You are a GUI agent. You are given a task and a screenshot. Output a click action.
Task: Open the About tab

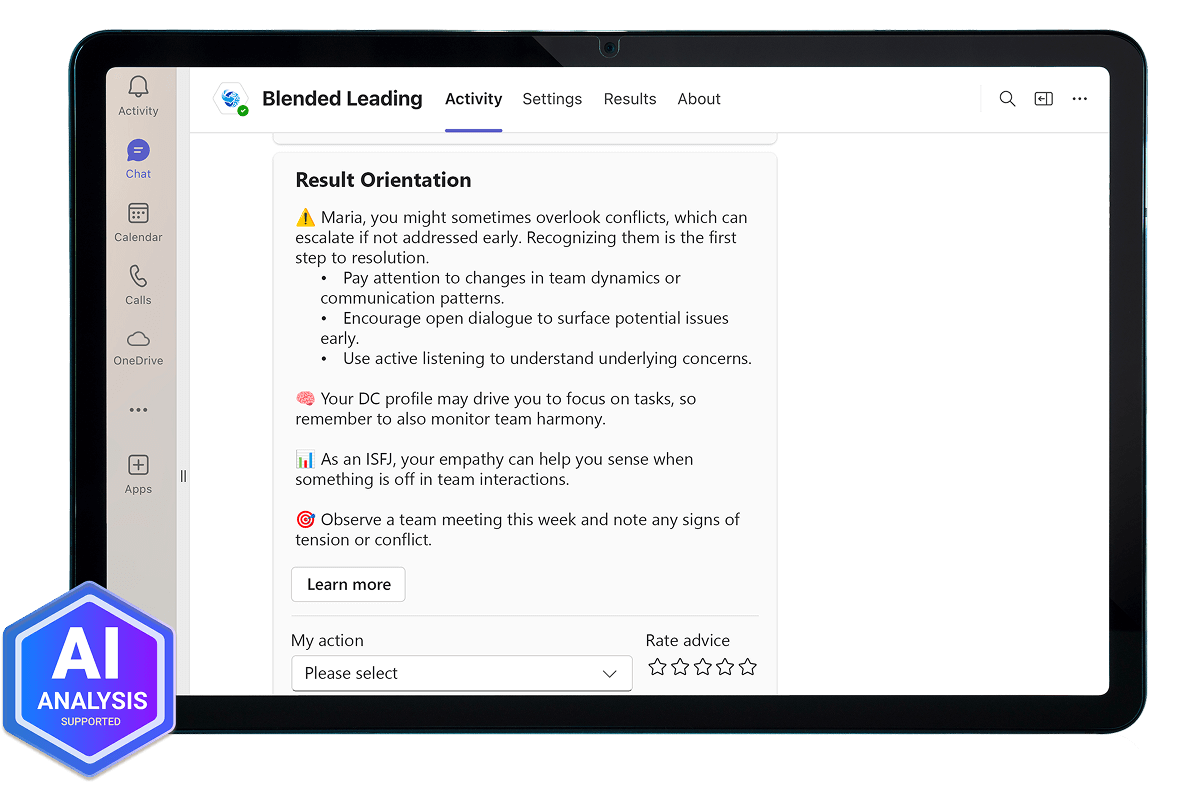coord(699,99)
